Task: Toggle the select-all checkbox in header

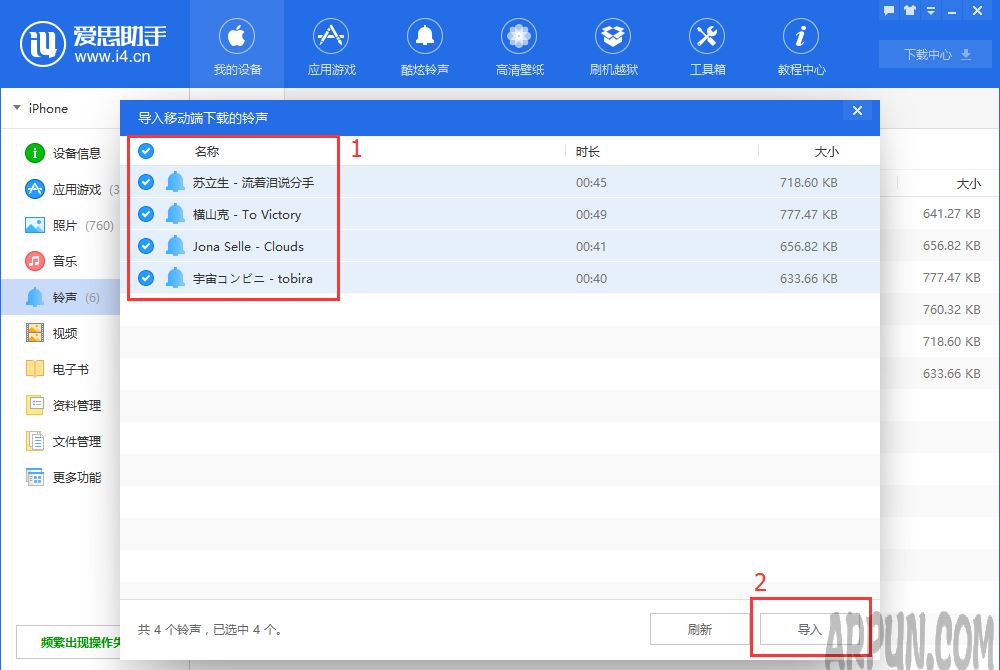Action: (x=146, y=151)
